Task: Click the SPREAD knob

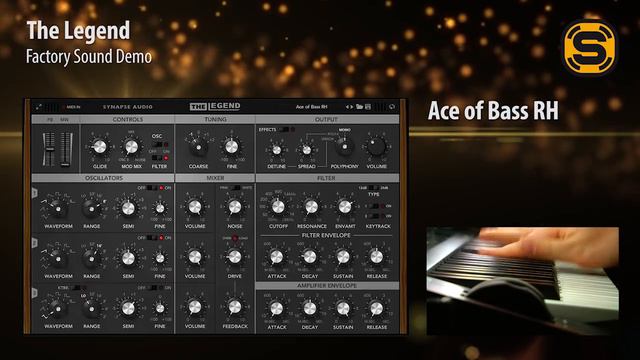Action: [x=307, y=150]
